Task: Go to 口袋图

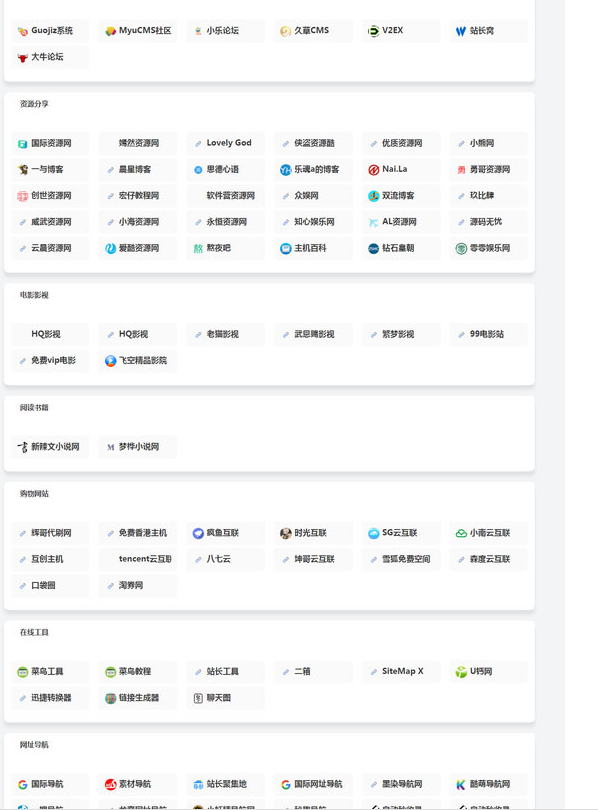Action: coord(43,586)
